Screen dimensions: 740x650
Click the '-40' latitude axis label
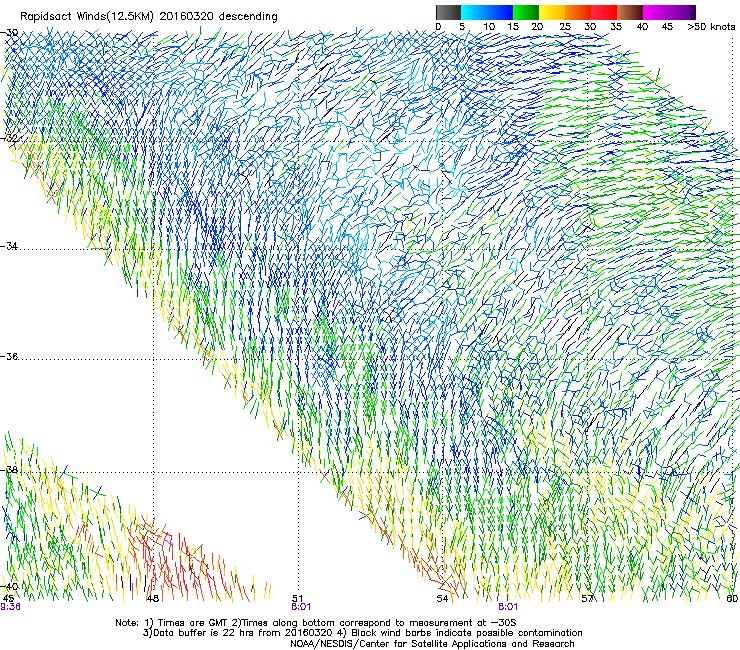(x=9, y=586)
